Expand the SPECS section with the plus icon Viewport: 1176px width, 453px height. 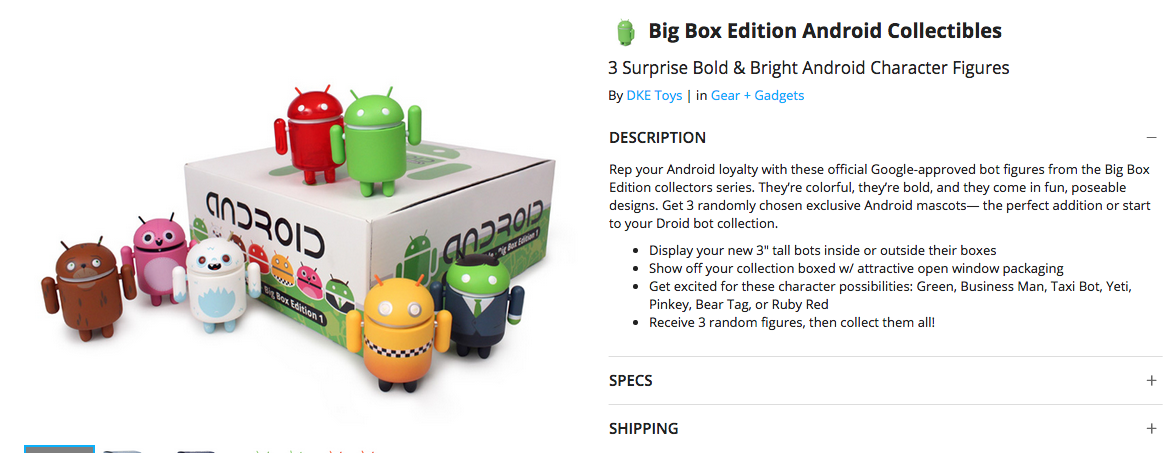[1151, 380]
